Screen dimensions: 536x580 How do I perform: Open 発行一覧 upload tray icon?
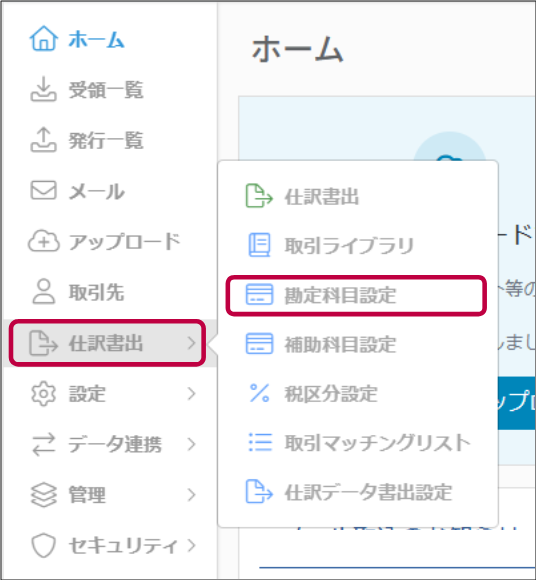click(x=44, y=140)
